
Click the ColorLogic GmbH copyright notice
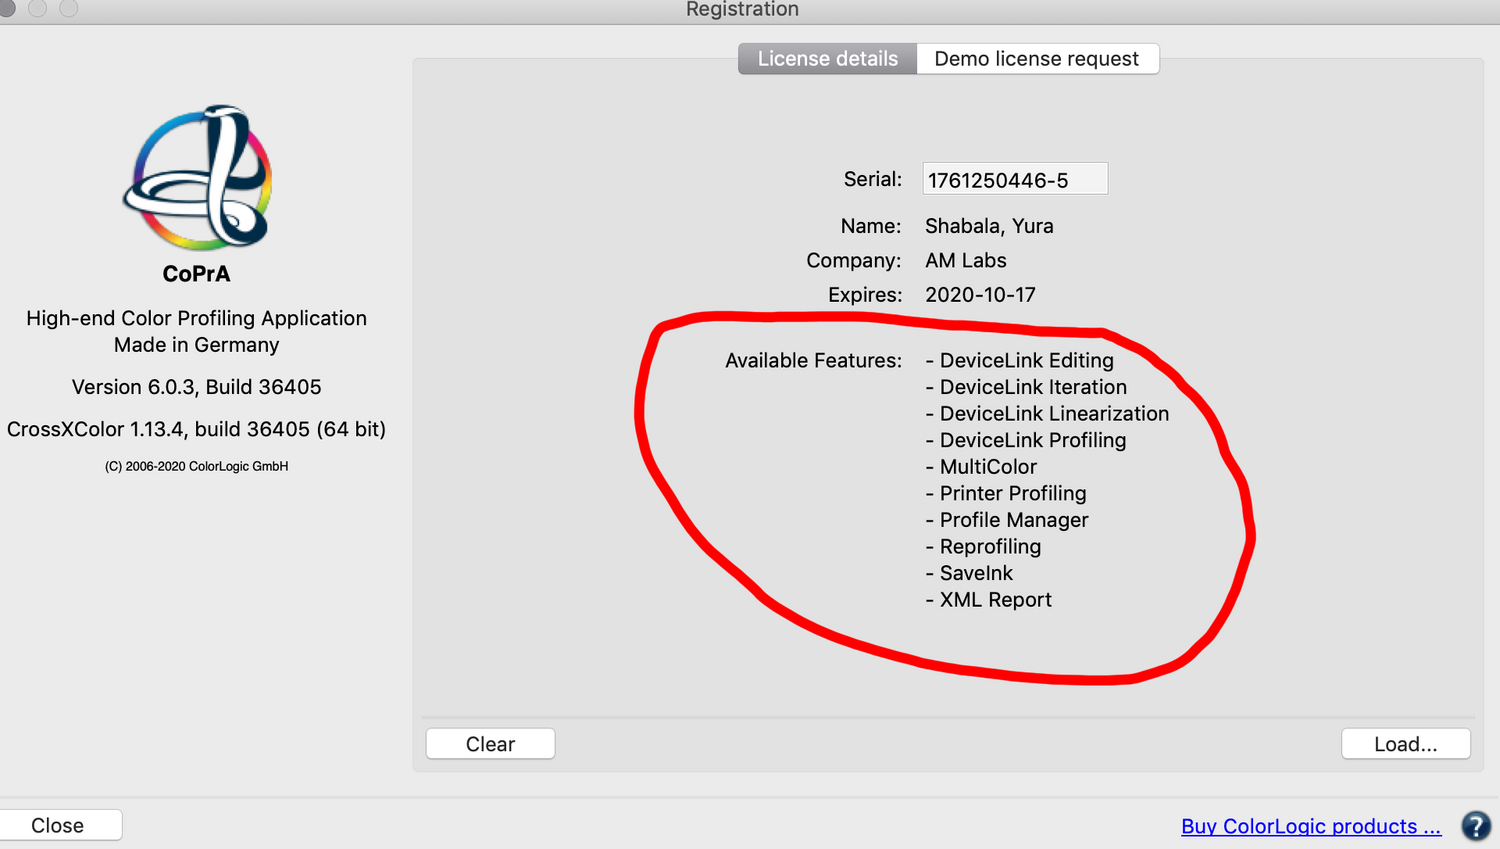click(197, 466)
